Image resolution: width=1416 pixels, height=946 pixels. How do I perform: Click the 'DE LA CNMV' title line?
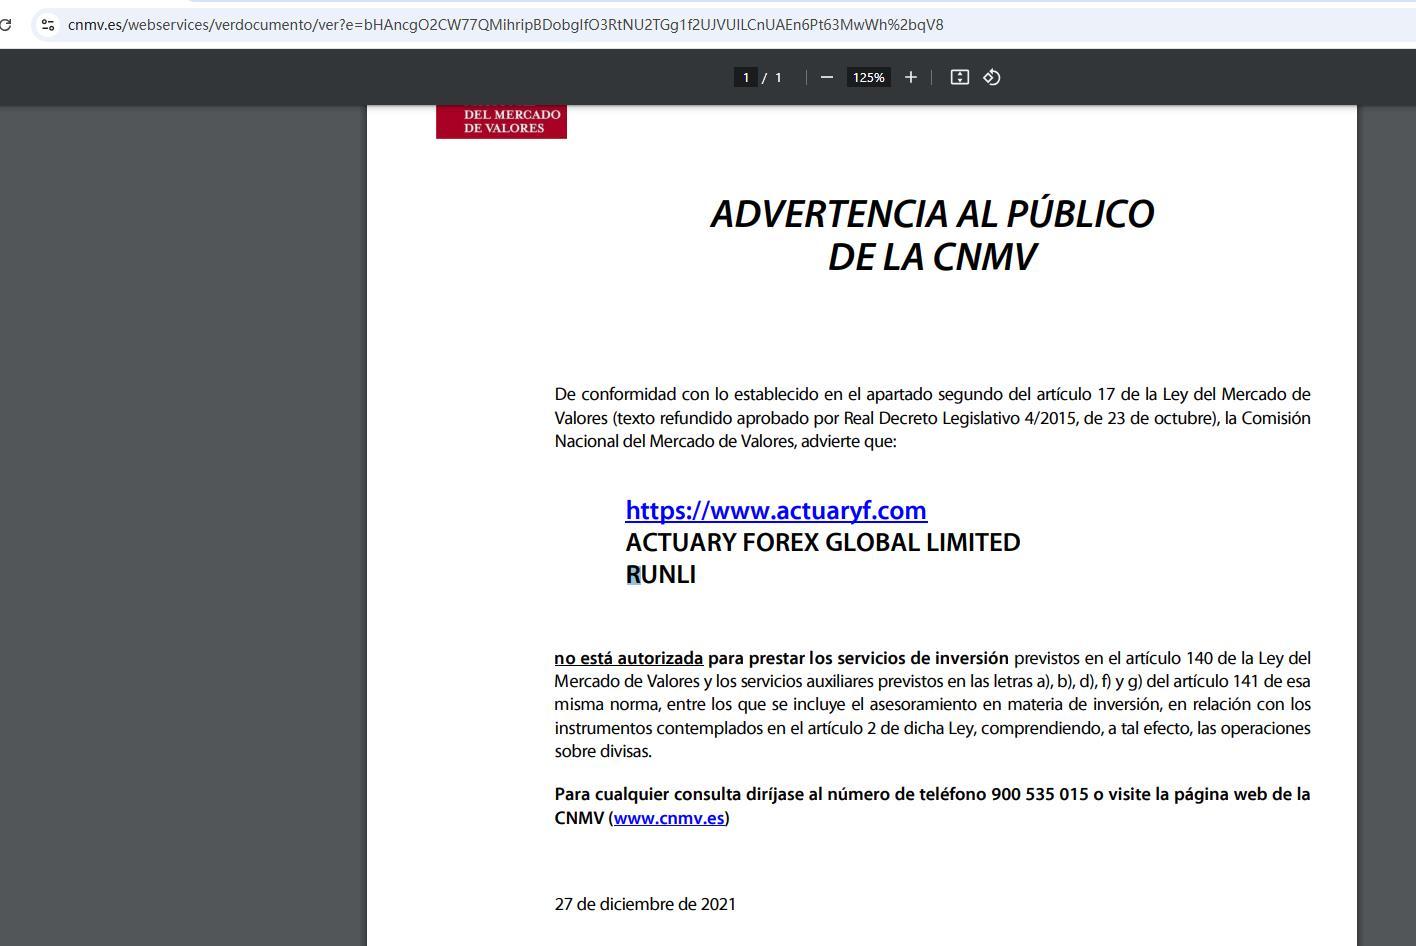(x=932, y=257)
